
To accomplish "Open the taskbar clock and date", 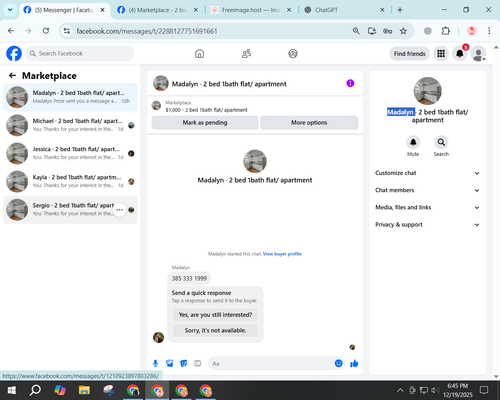I will [x=458, y=390].
